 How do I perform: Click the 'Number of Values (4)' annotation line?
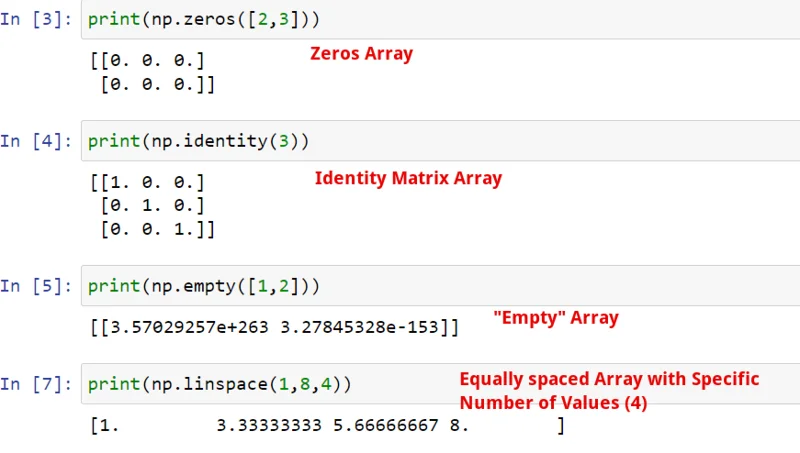pos(553,403)
